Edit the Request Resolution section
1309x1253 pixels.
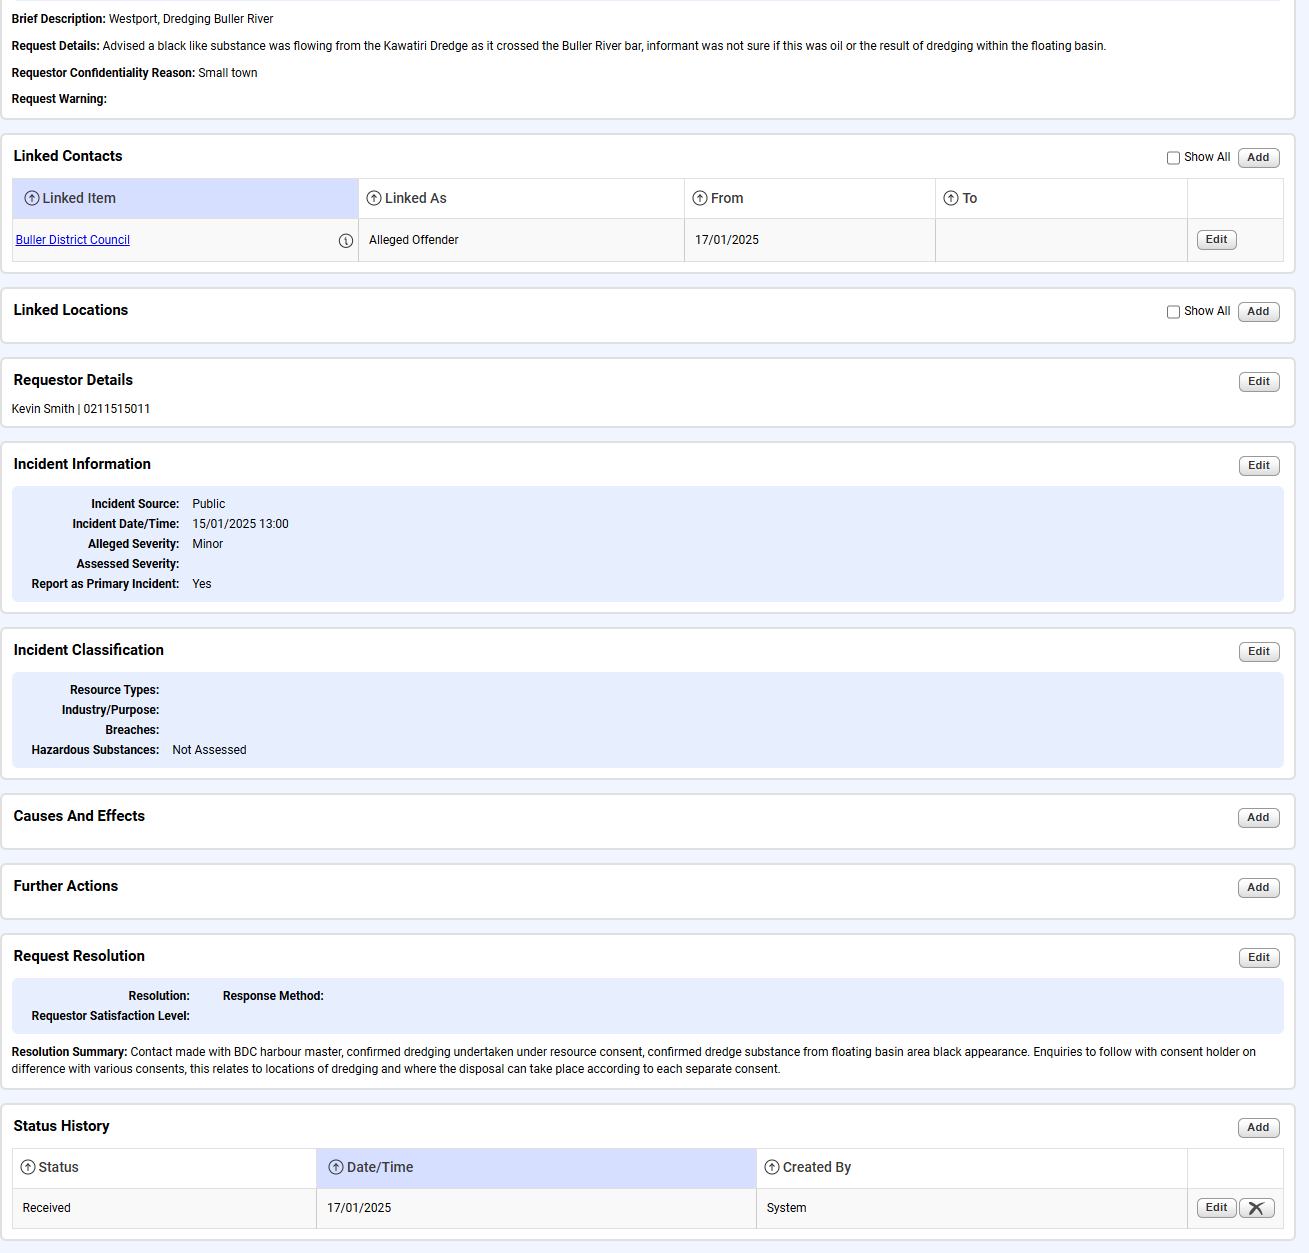(1258, 958)
